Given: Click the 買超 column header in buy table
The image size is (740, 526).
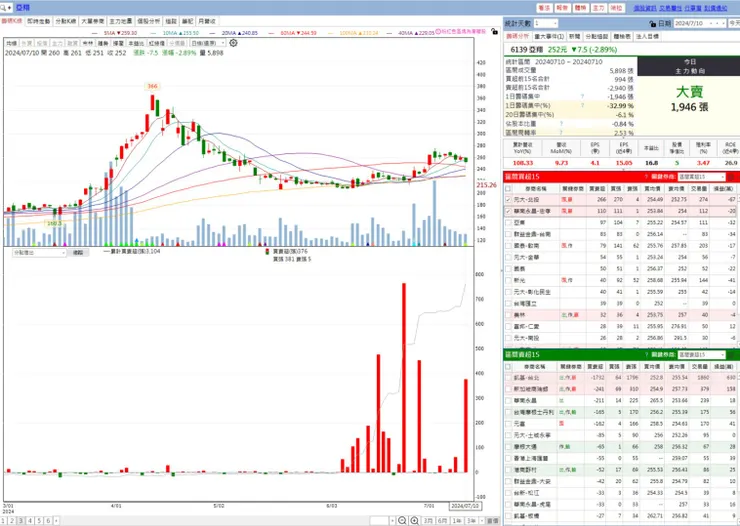Looking at the screenshot, I should 597,188.
